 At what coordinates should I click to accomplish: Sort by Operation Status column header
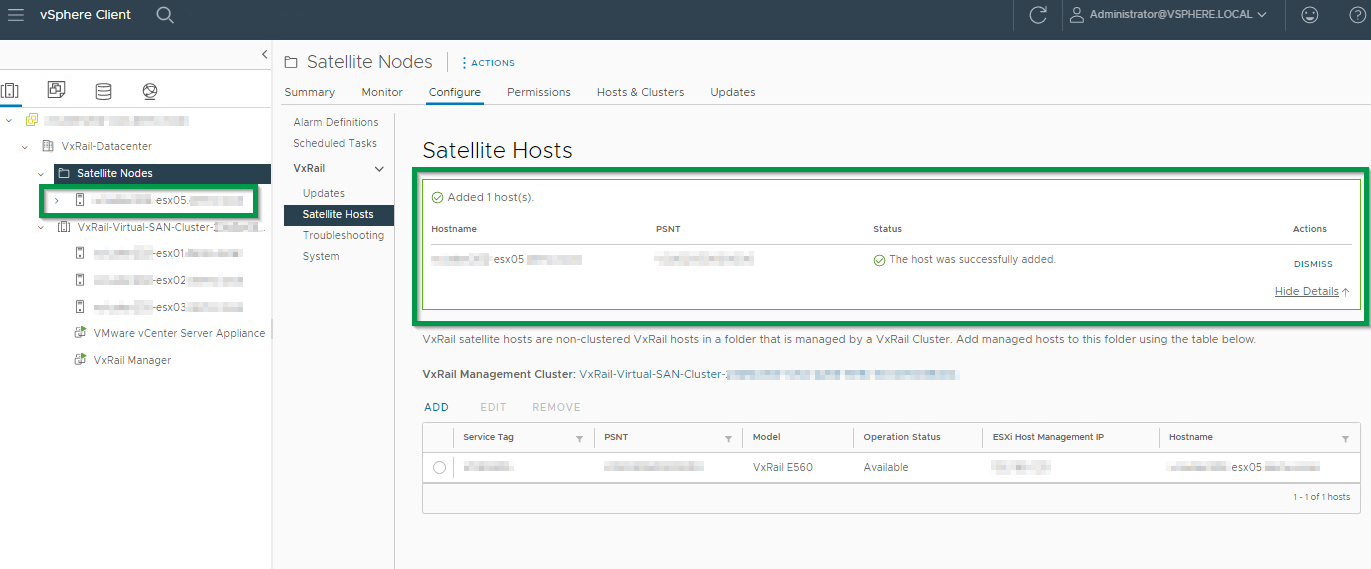902,437
